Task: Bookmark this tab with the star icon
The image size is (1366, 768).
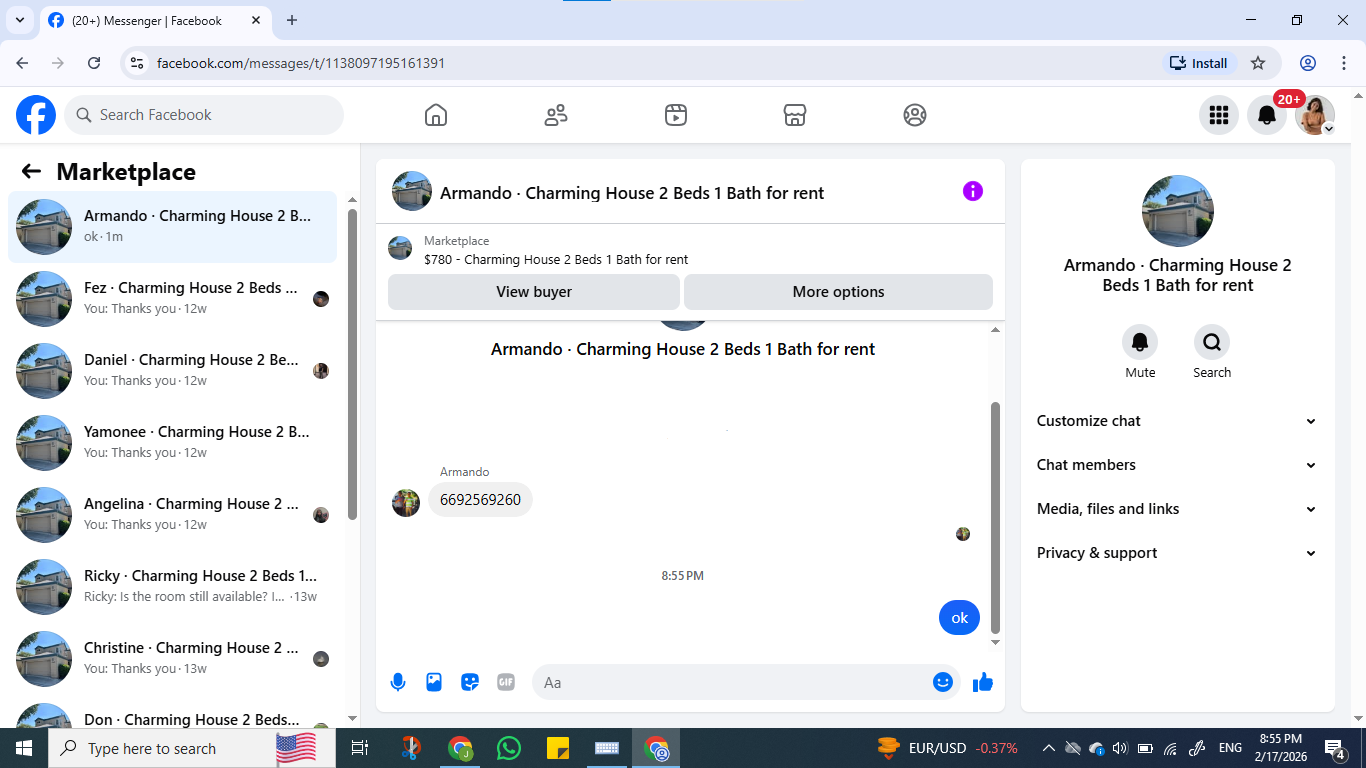Action: click(1258, 63)
